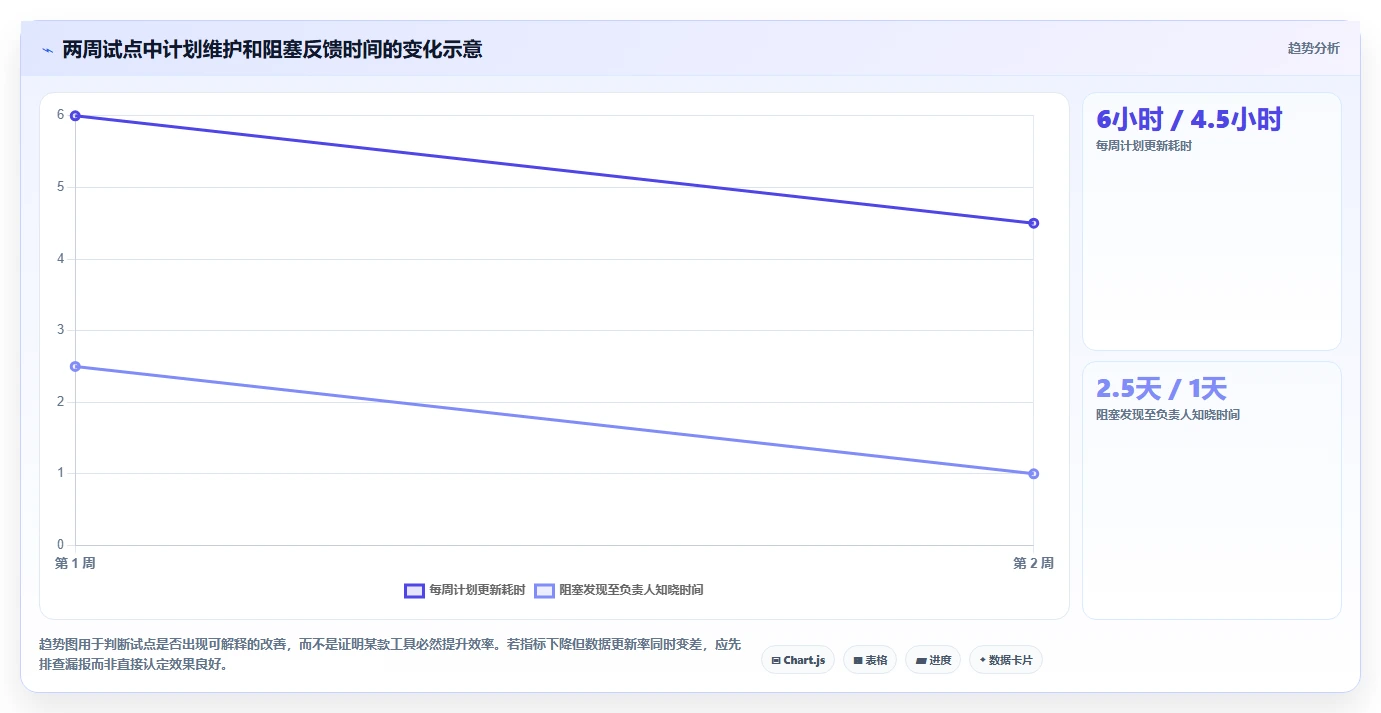The image size is (1381, 713).
Task: Toggle the 每周计划更新耗时 legend item
Action: pyautogui.click(x=465, y=590)
